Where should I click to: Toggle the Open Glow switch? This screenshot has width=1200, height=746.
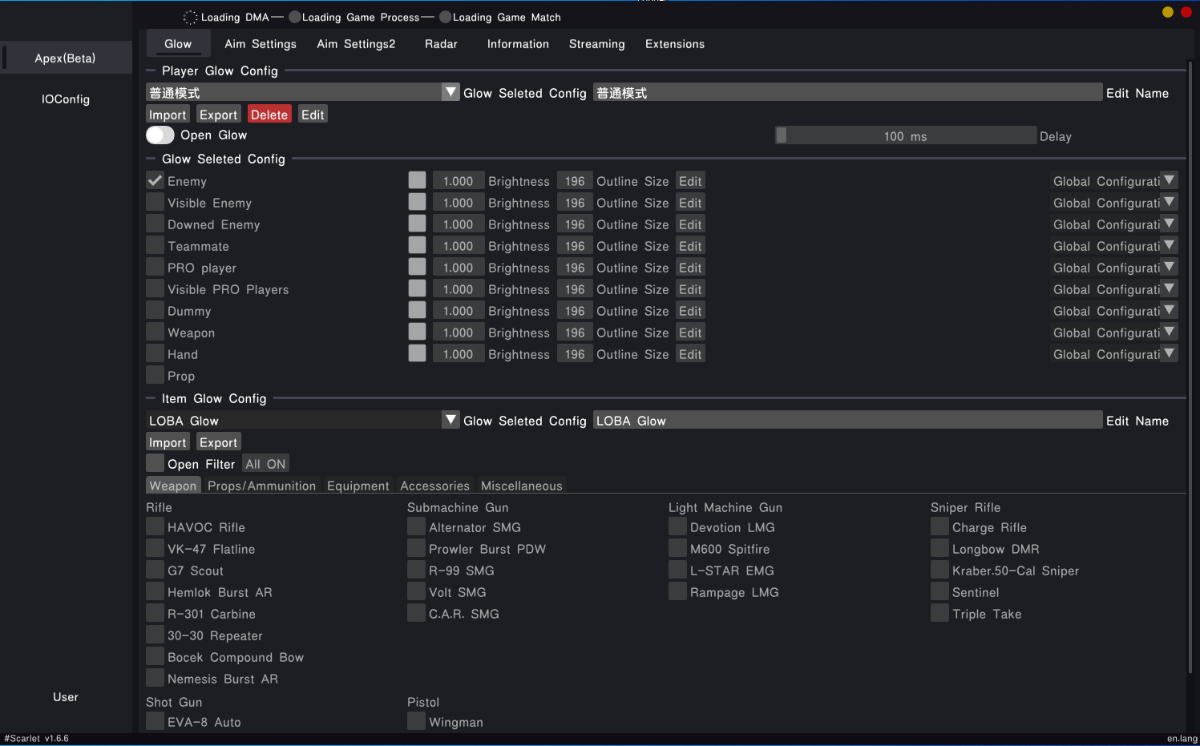(160, 135)
